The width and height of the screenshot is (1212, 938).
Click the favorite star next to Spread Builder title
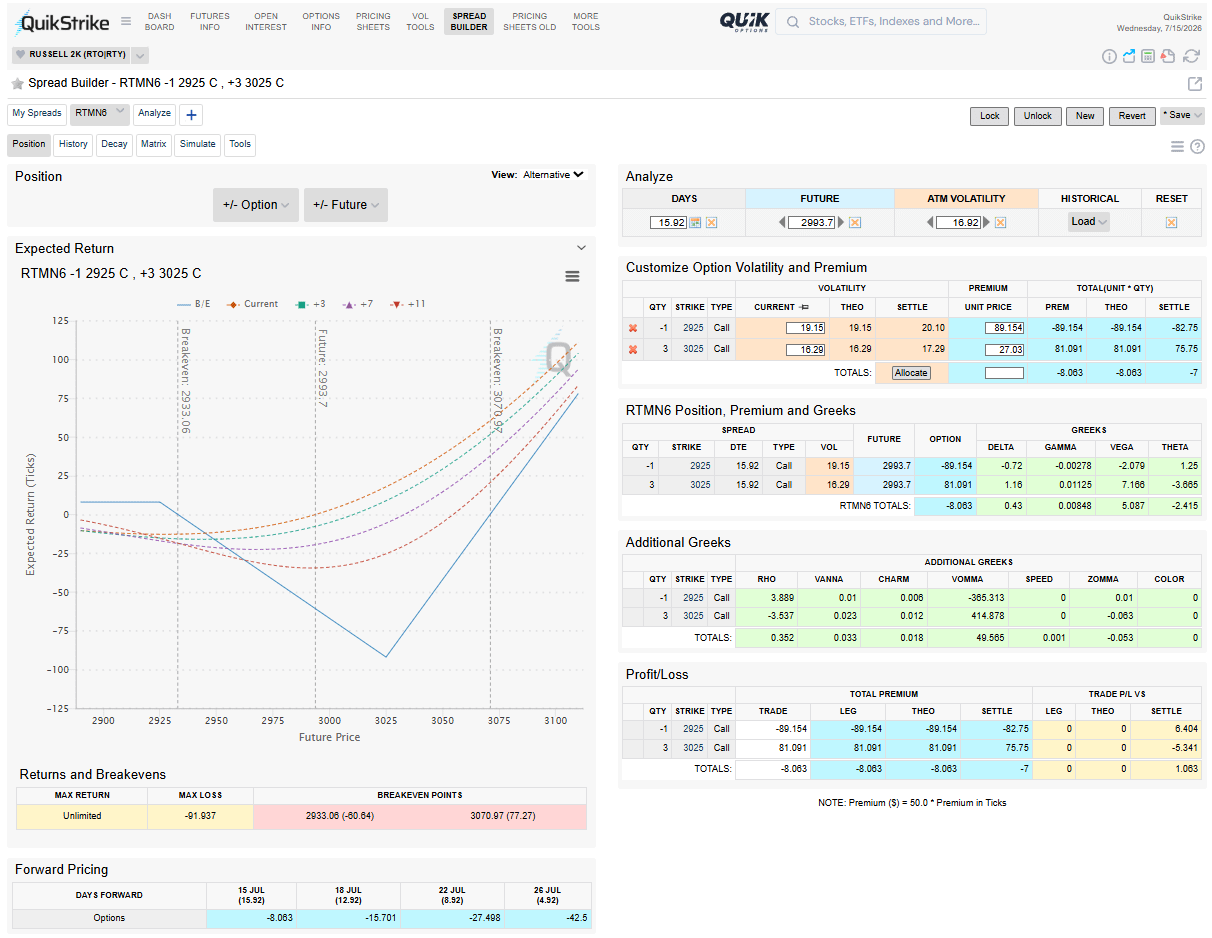coord(18,84)
